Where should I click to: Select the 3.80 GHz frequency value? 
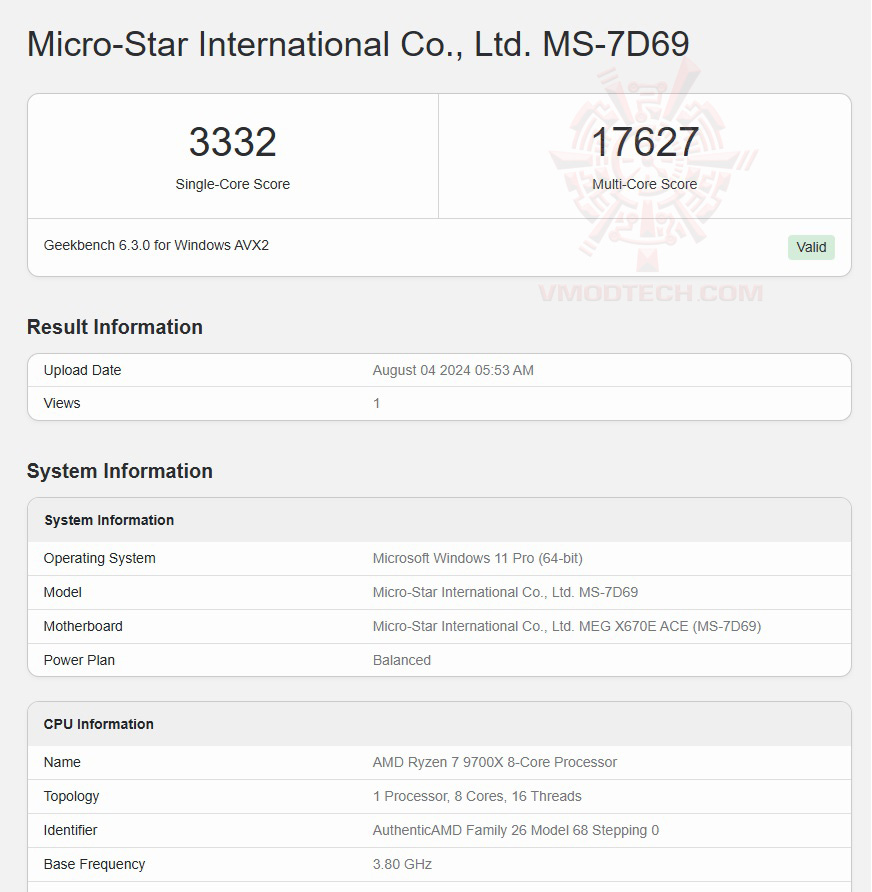[402, 864]
